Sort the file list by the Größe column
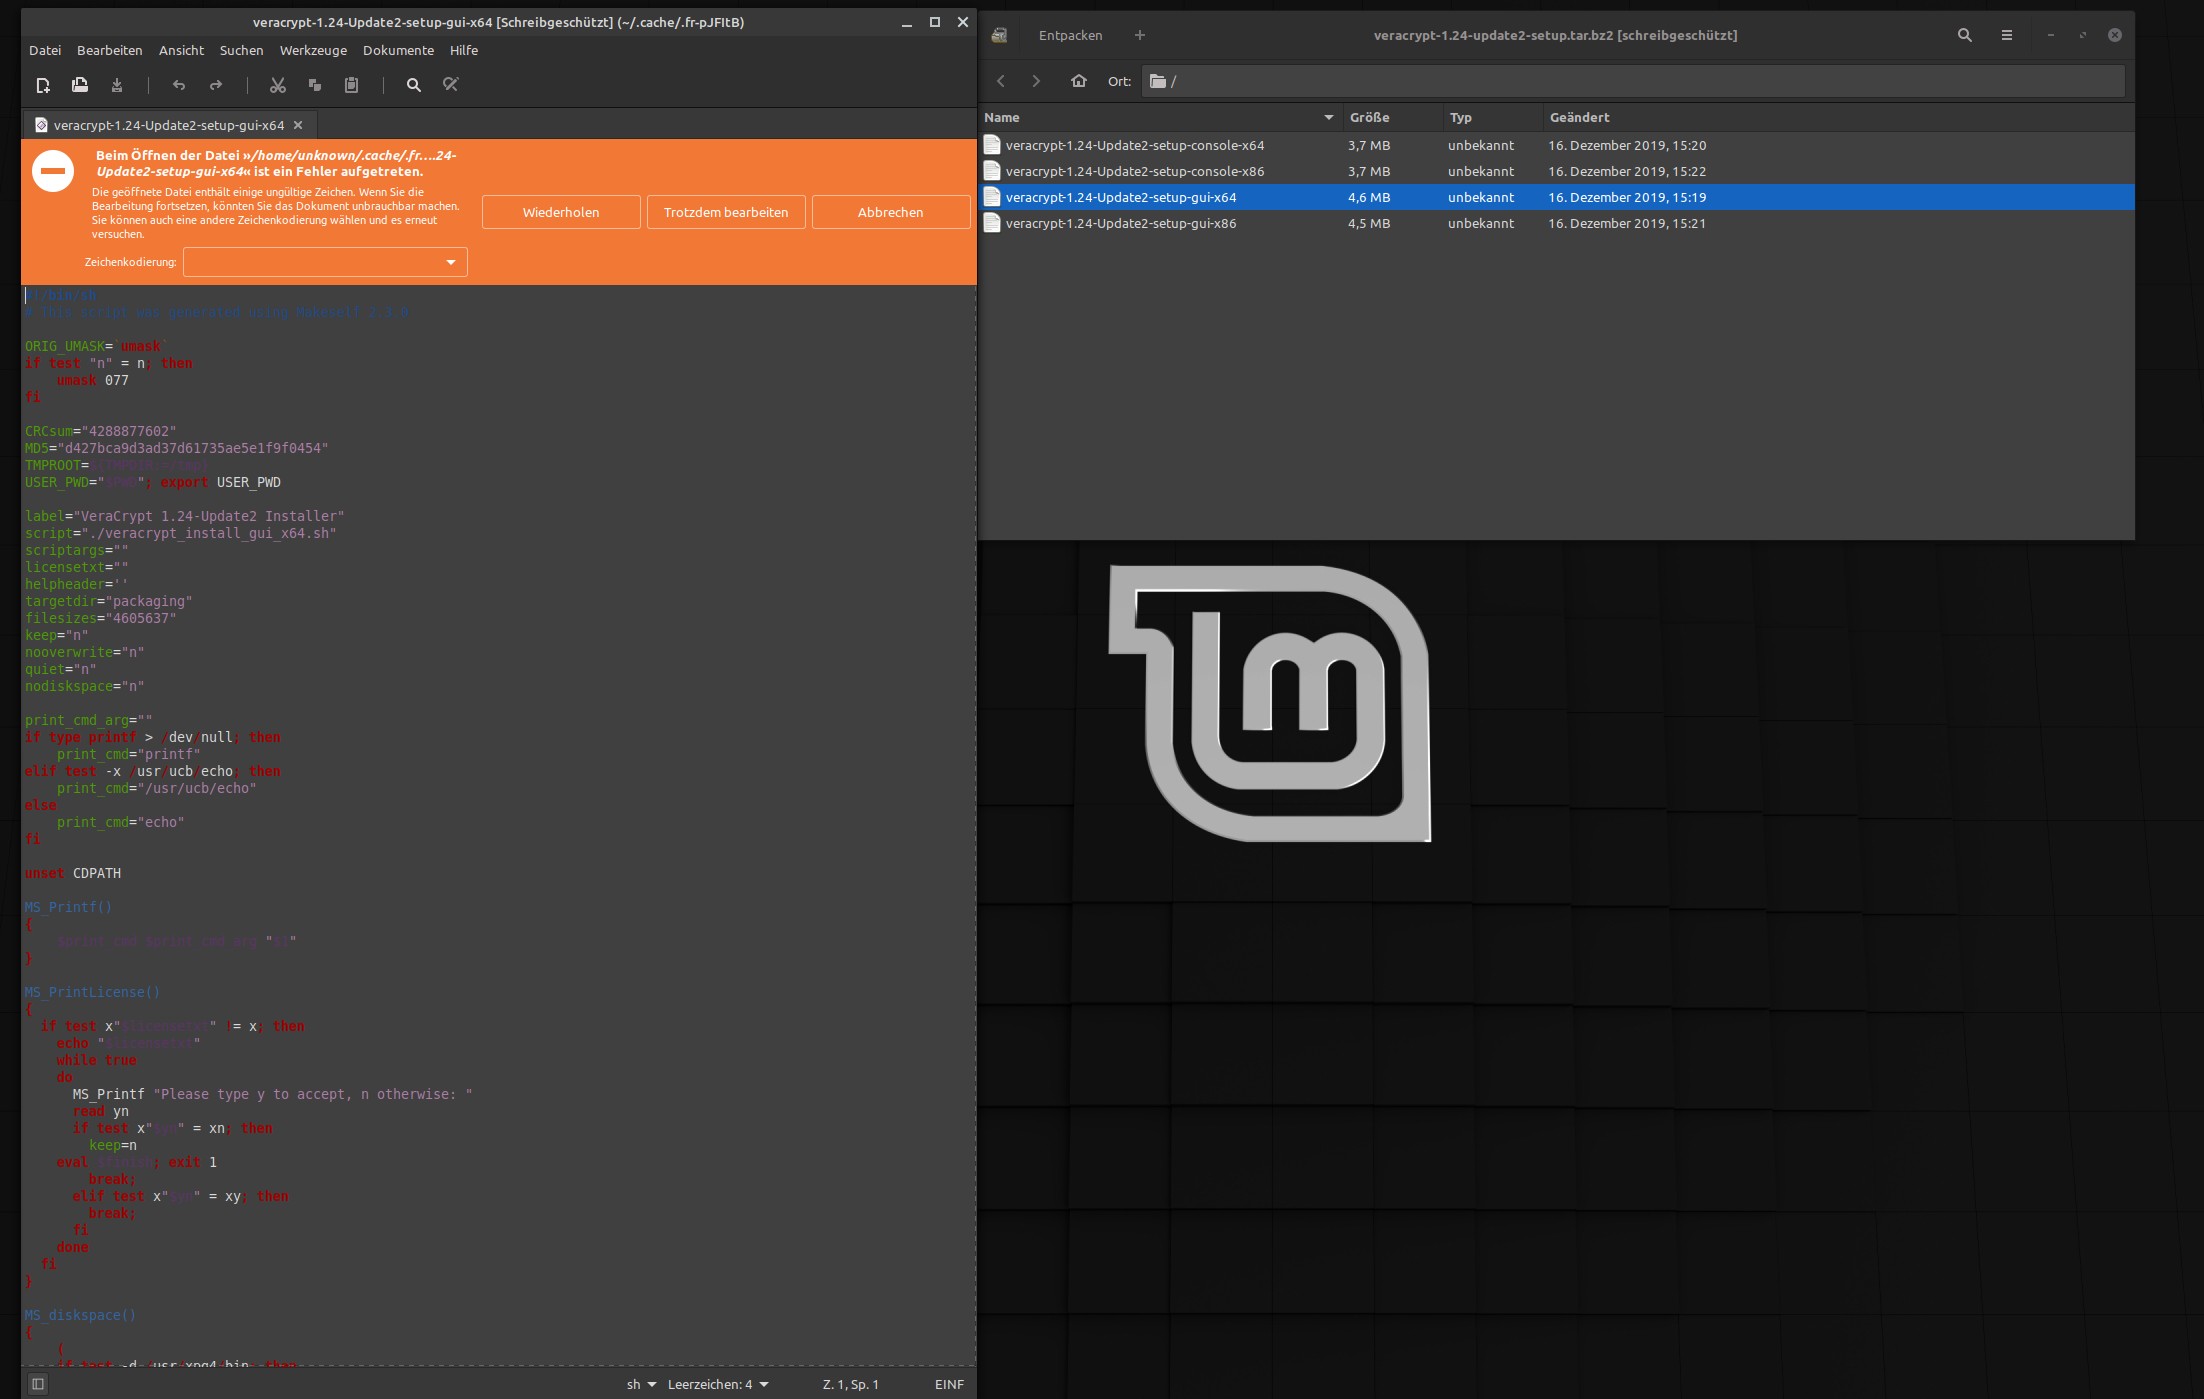Image resolution: width=2204 pixels, height=1399 pixels. click(1369, 117)
